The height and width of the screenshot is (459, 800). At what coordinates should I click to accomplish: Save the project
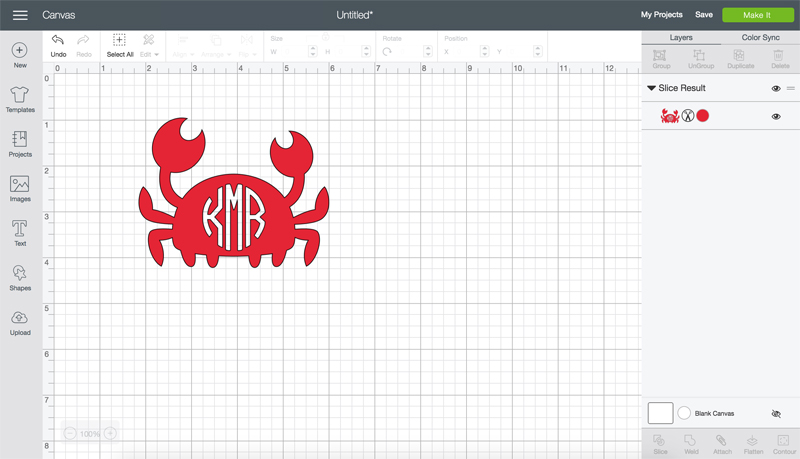tap(704, 15)
